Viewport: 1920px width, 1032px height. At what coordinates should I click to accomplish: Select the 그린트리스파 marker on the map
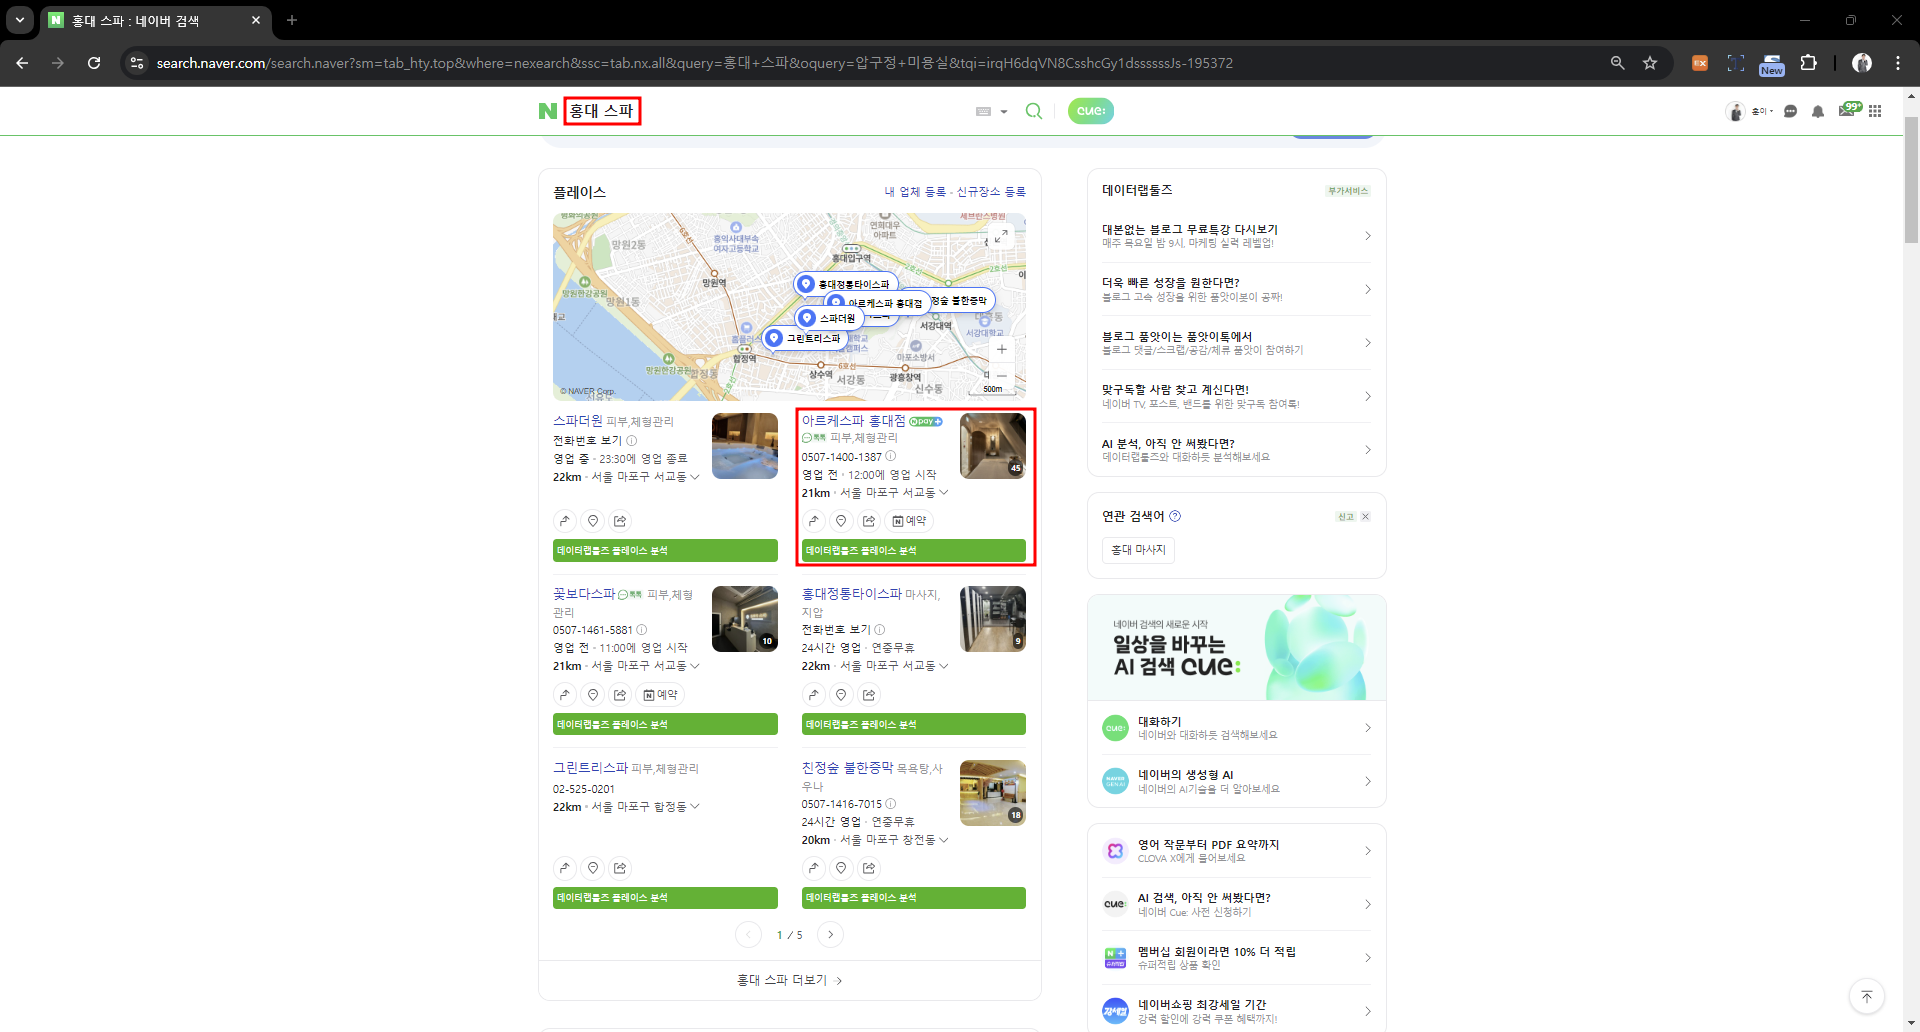click(805, 338)
